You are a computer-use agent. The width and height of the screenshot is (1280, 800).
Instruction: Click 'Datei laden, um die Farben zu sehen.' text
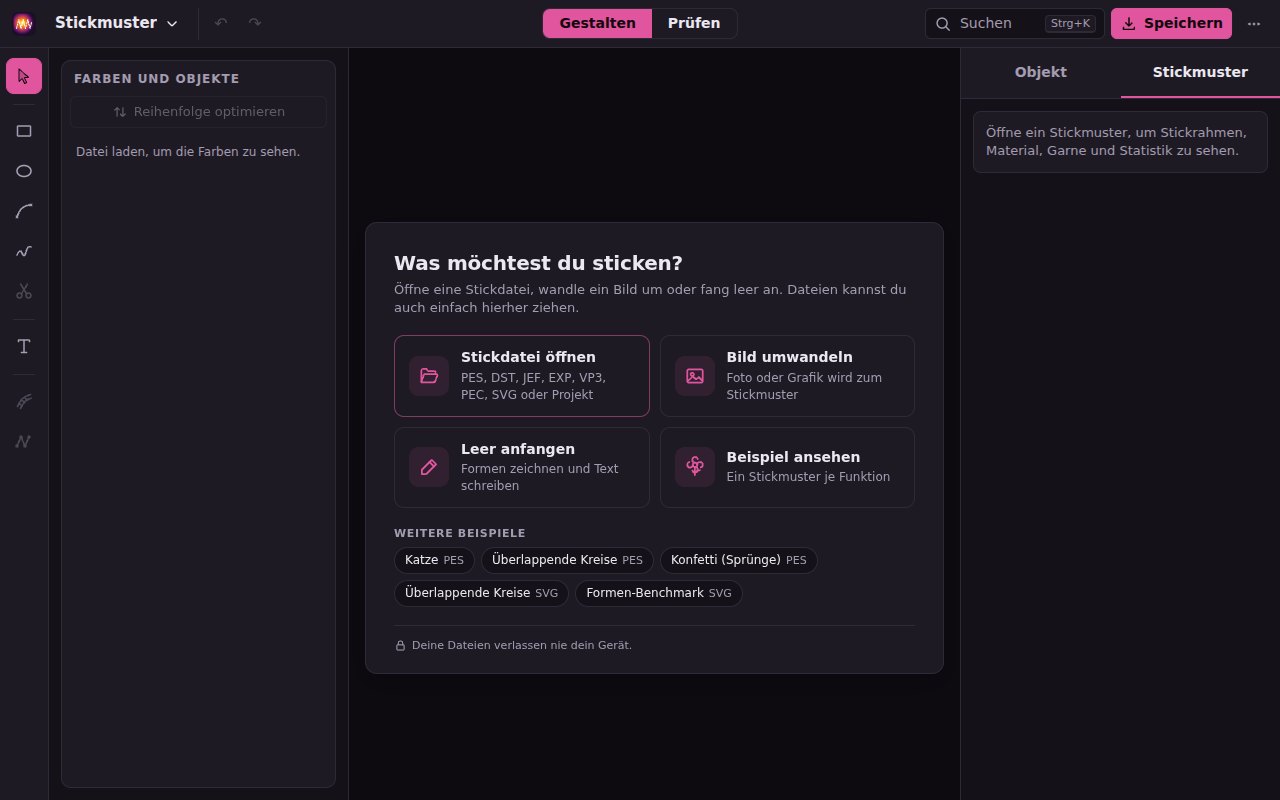click(x=188, y=152)
